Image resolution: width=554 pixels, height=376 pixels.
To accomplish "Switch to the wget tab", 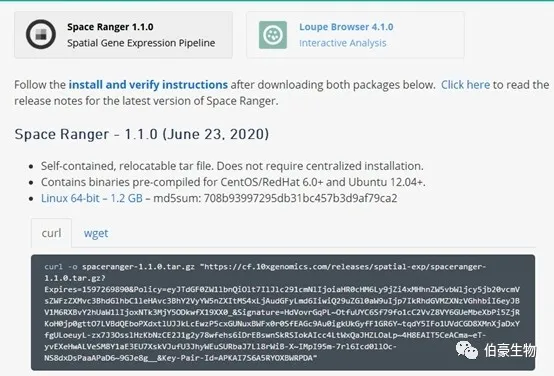I will [x=96, y=233].
